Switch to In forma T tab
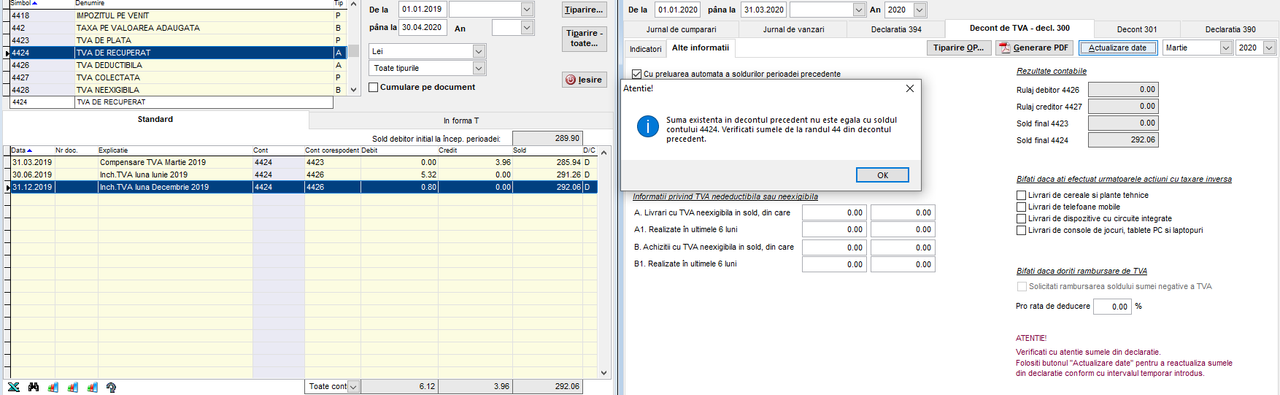The image size is (1280, 395). (460, 120)
